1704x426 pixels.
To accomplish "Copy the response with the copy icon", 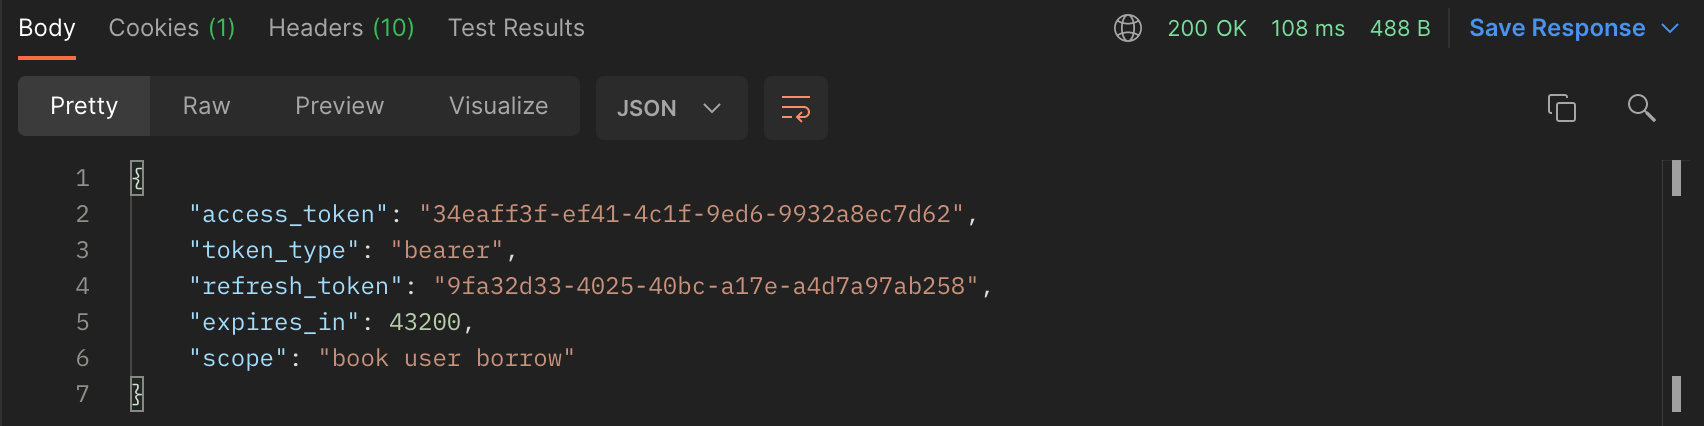I will point(1561,108).
